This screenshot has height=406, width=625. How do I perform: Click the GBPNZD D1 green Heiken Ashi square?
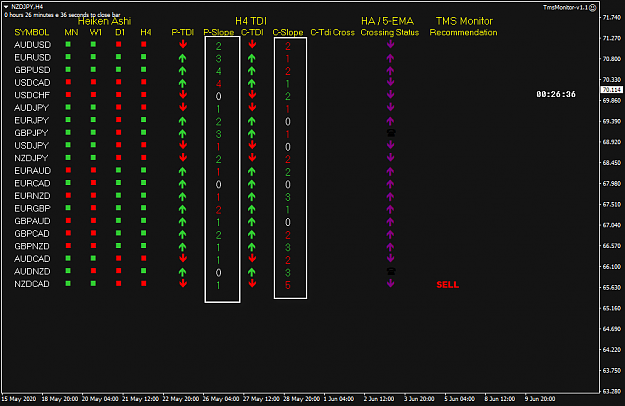point(118,245)
